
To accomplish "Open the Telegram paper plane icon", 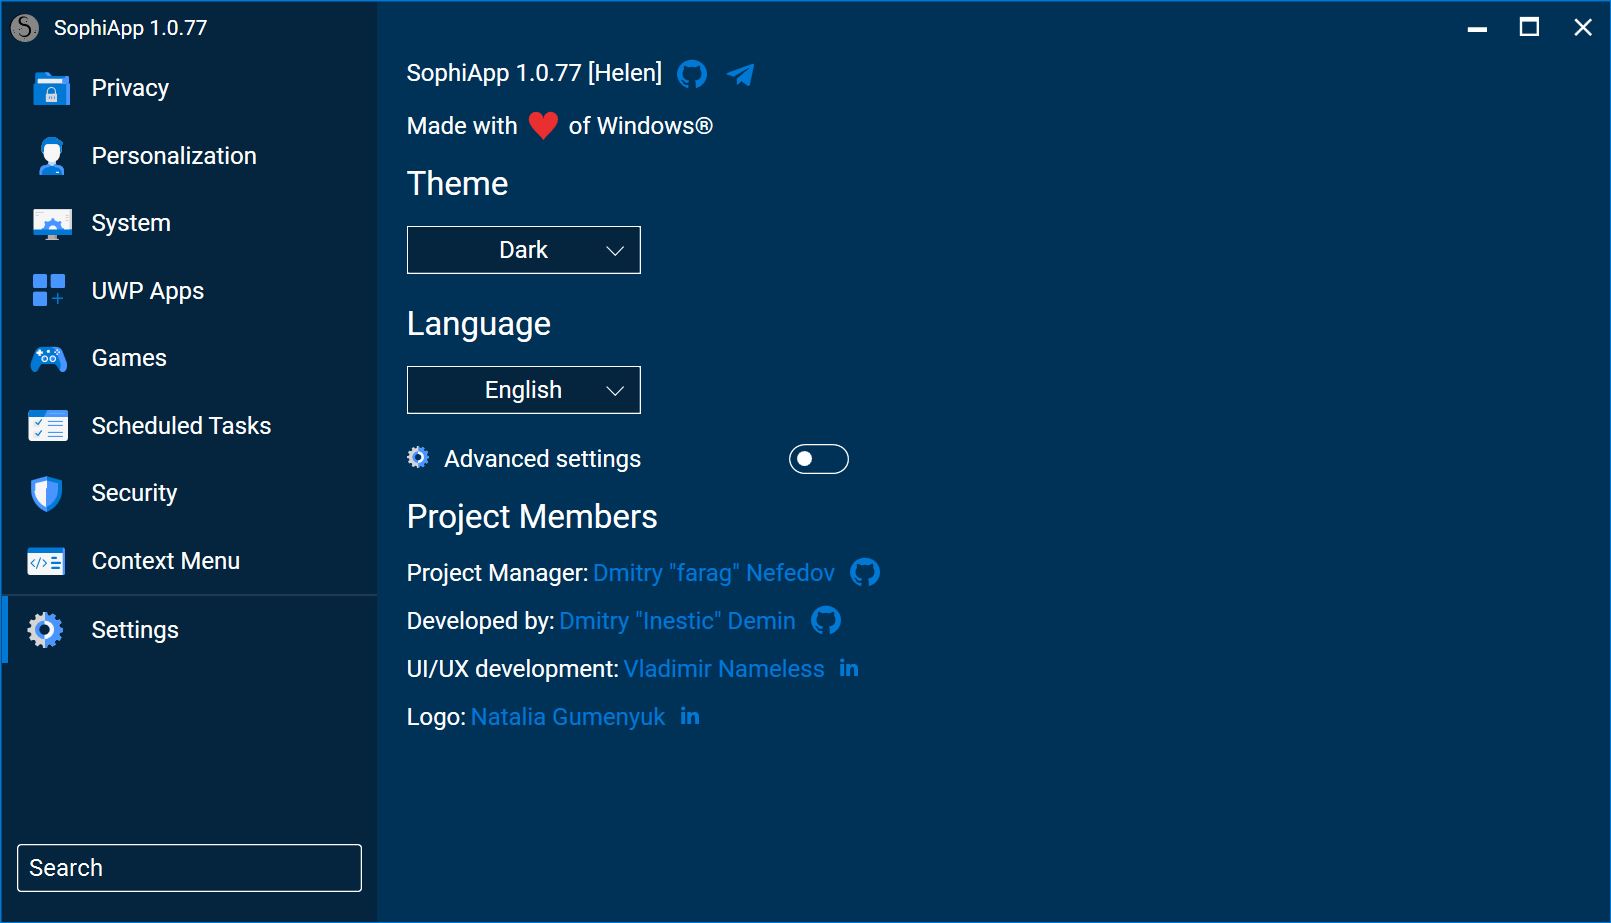I will pyautogui.click(x=741, y=74).
